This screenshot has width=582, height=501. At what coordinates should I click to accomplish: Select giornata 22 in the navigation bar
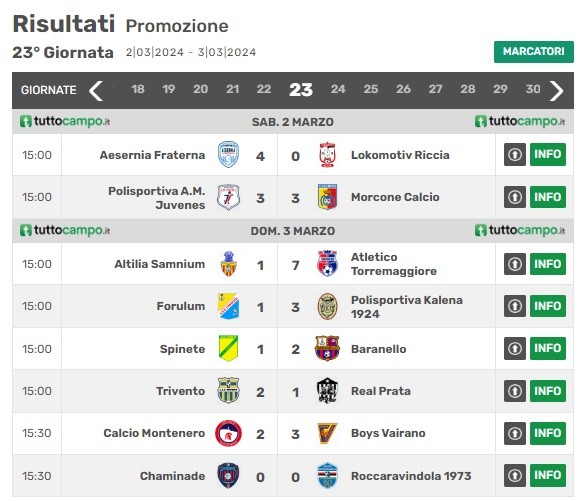point(264,89)
